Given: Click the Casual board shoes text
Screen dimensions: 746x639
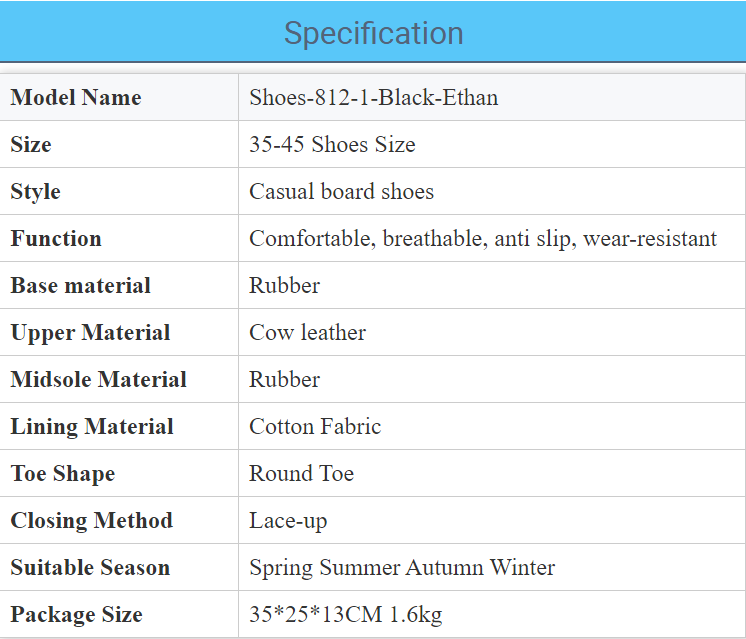Looking at the screenshot, I should point(342,191).
